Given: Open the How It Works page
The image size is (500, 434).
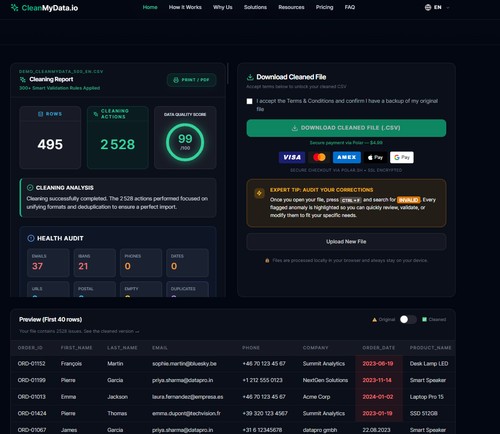Looking at the screenshot, I should point(185,7).
